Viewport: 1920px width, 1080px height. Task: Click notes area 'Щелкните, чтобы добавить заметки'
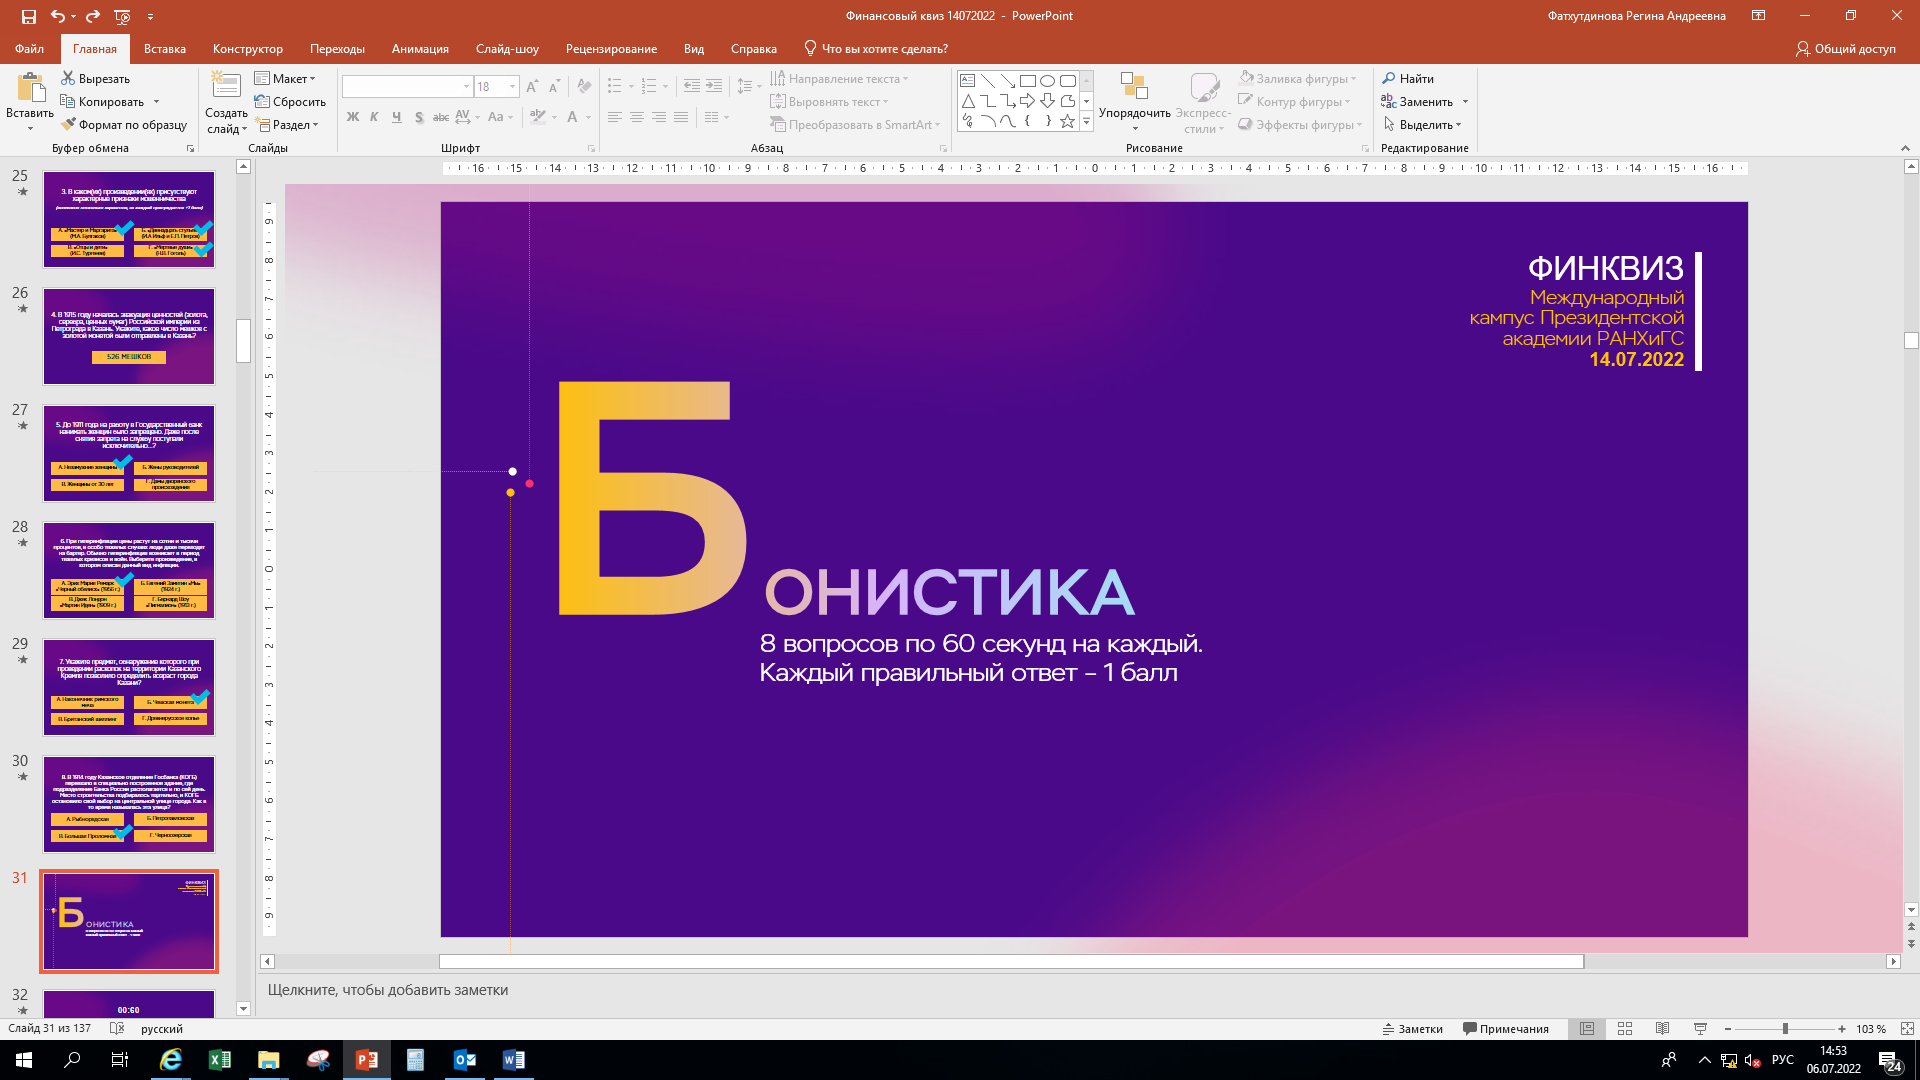pyautogui.click(x=388, y=990)
